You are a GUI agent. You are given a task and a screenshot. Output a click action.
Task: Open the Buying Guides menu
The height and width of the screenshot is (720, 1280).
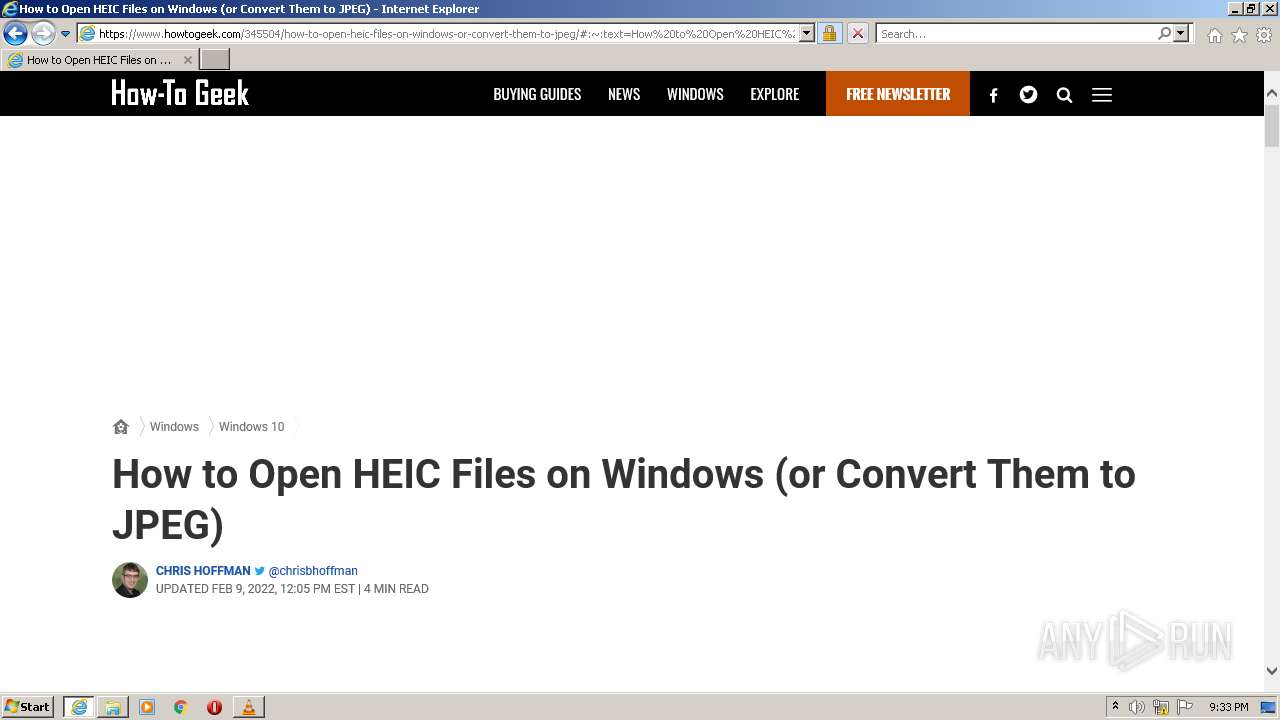(537, 94)
